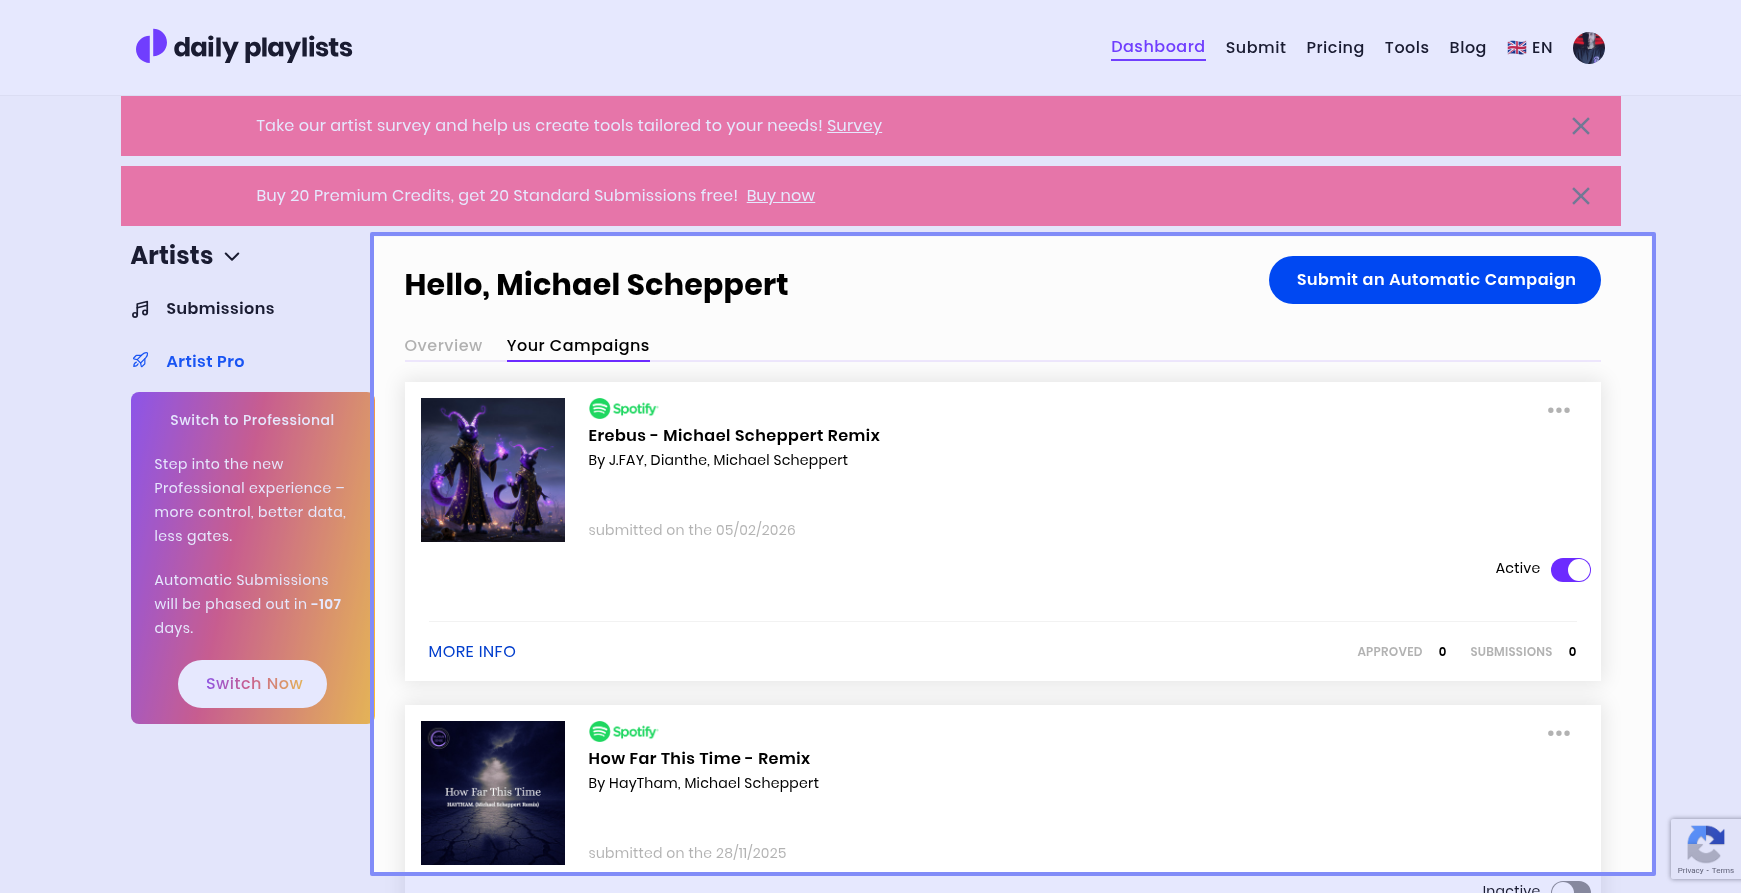This screenshot has width=1741, height=893.
Task: Click the Spotify icon on How Far This Time
Action: 600,731
